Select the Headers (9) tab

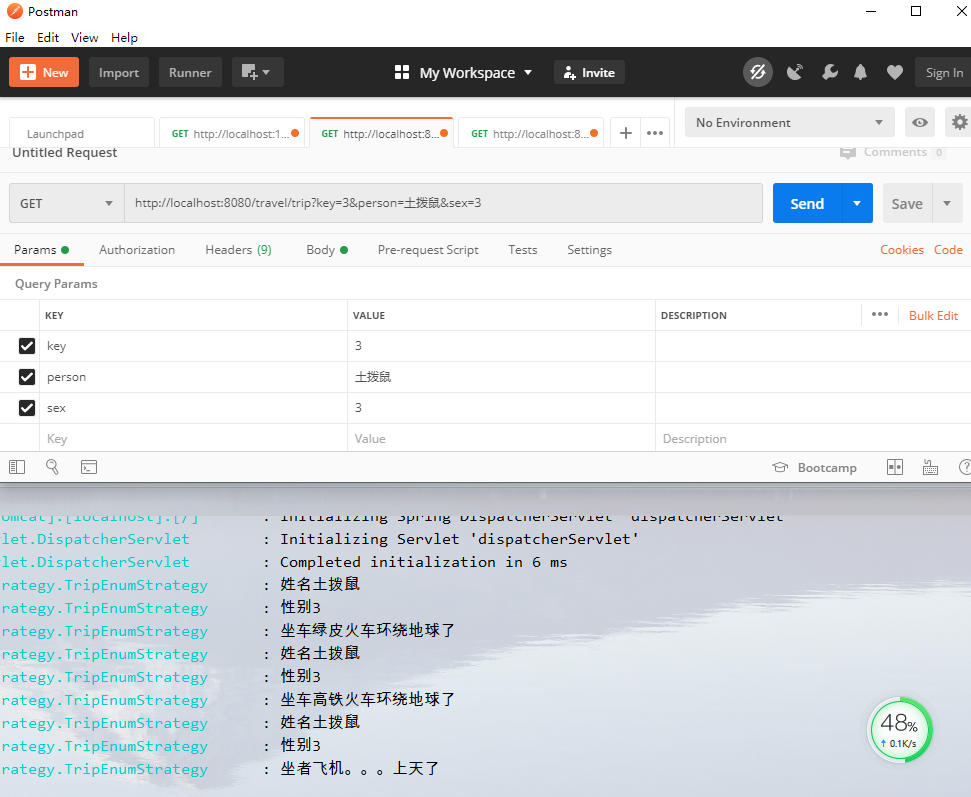[238, 250]
